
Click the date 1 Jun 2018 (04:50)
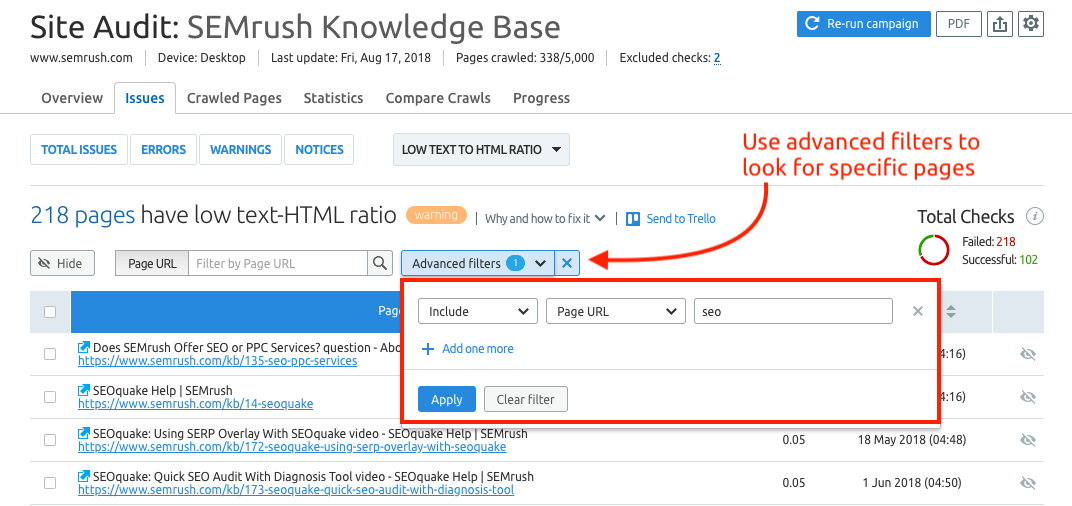click(x=912, y=483)
